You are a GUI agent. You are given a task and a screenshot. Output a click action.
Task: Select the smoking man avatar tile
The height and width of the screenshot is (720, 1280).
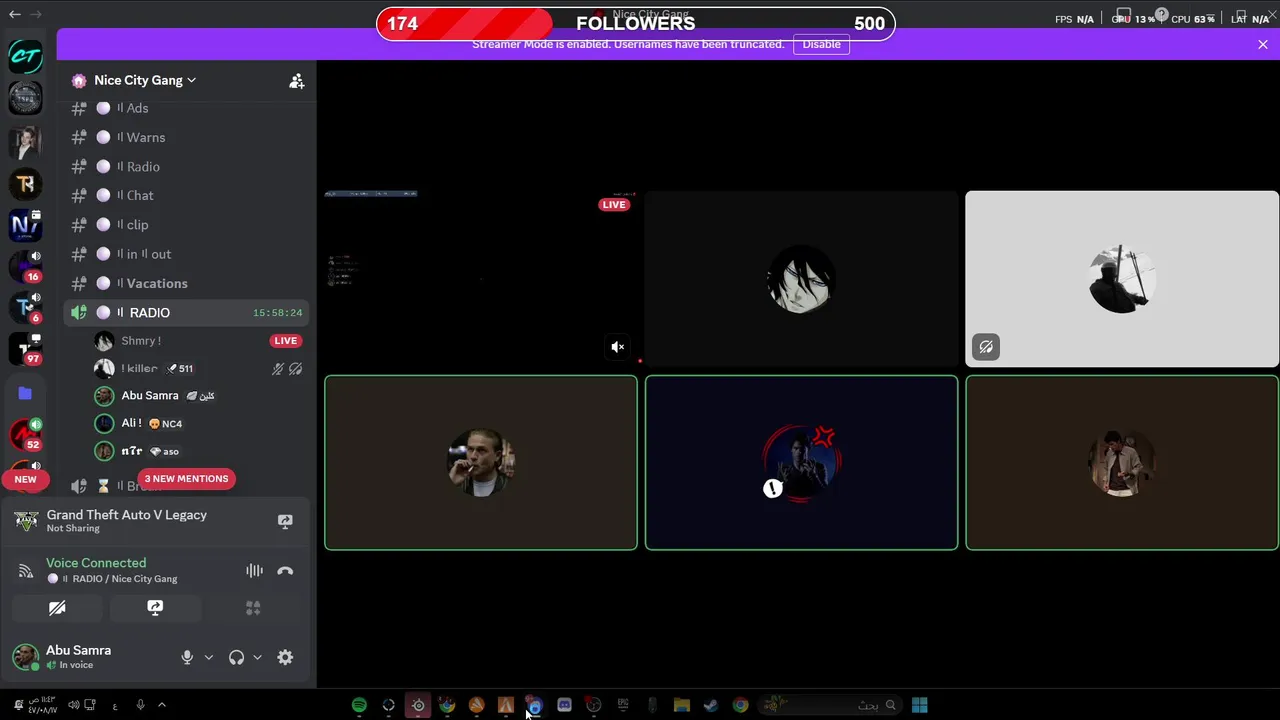(481, 463)
